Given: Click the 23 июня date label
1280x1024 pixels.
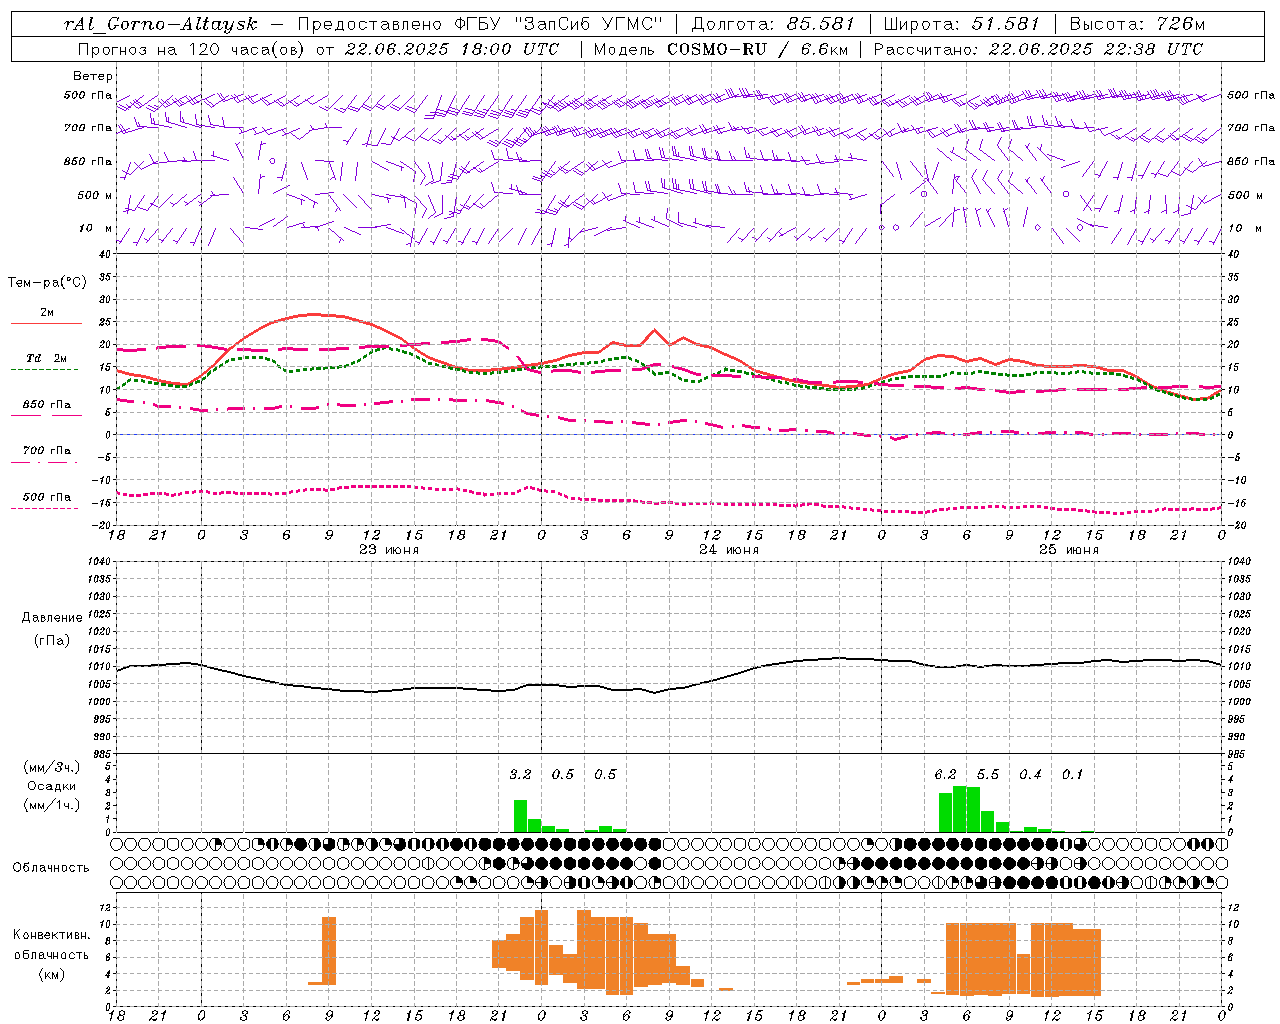Looking at the screenshot, I should click(389, 550).
